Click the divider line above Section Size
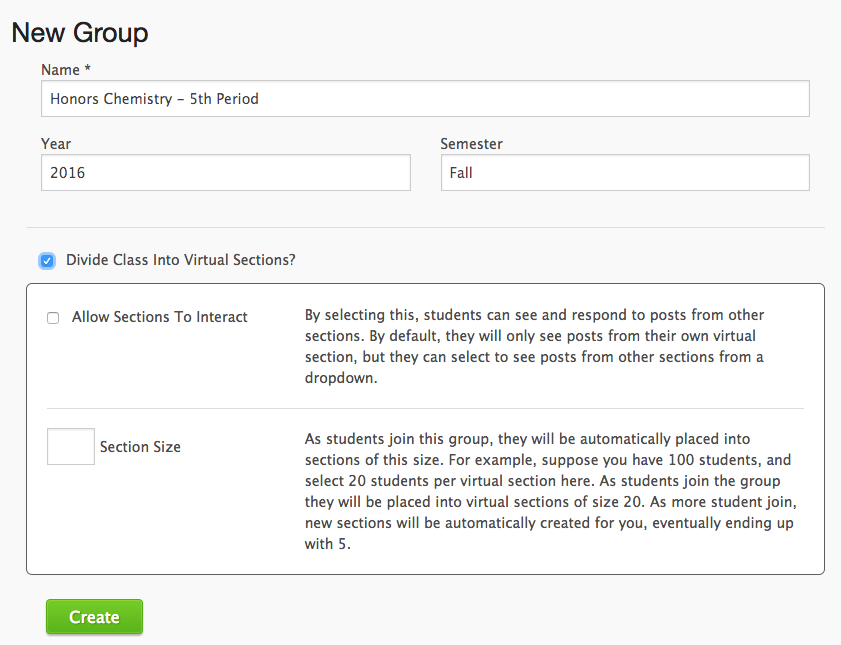 (x=425, y=408)
